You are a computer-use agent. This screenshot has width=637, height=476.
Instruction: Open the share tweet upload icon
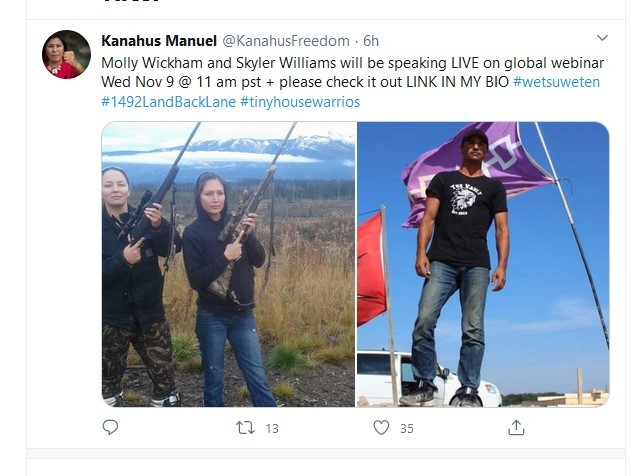[x=516, y=428]
